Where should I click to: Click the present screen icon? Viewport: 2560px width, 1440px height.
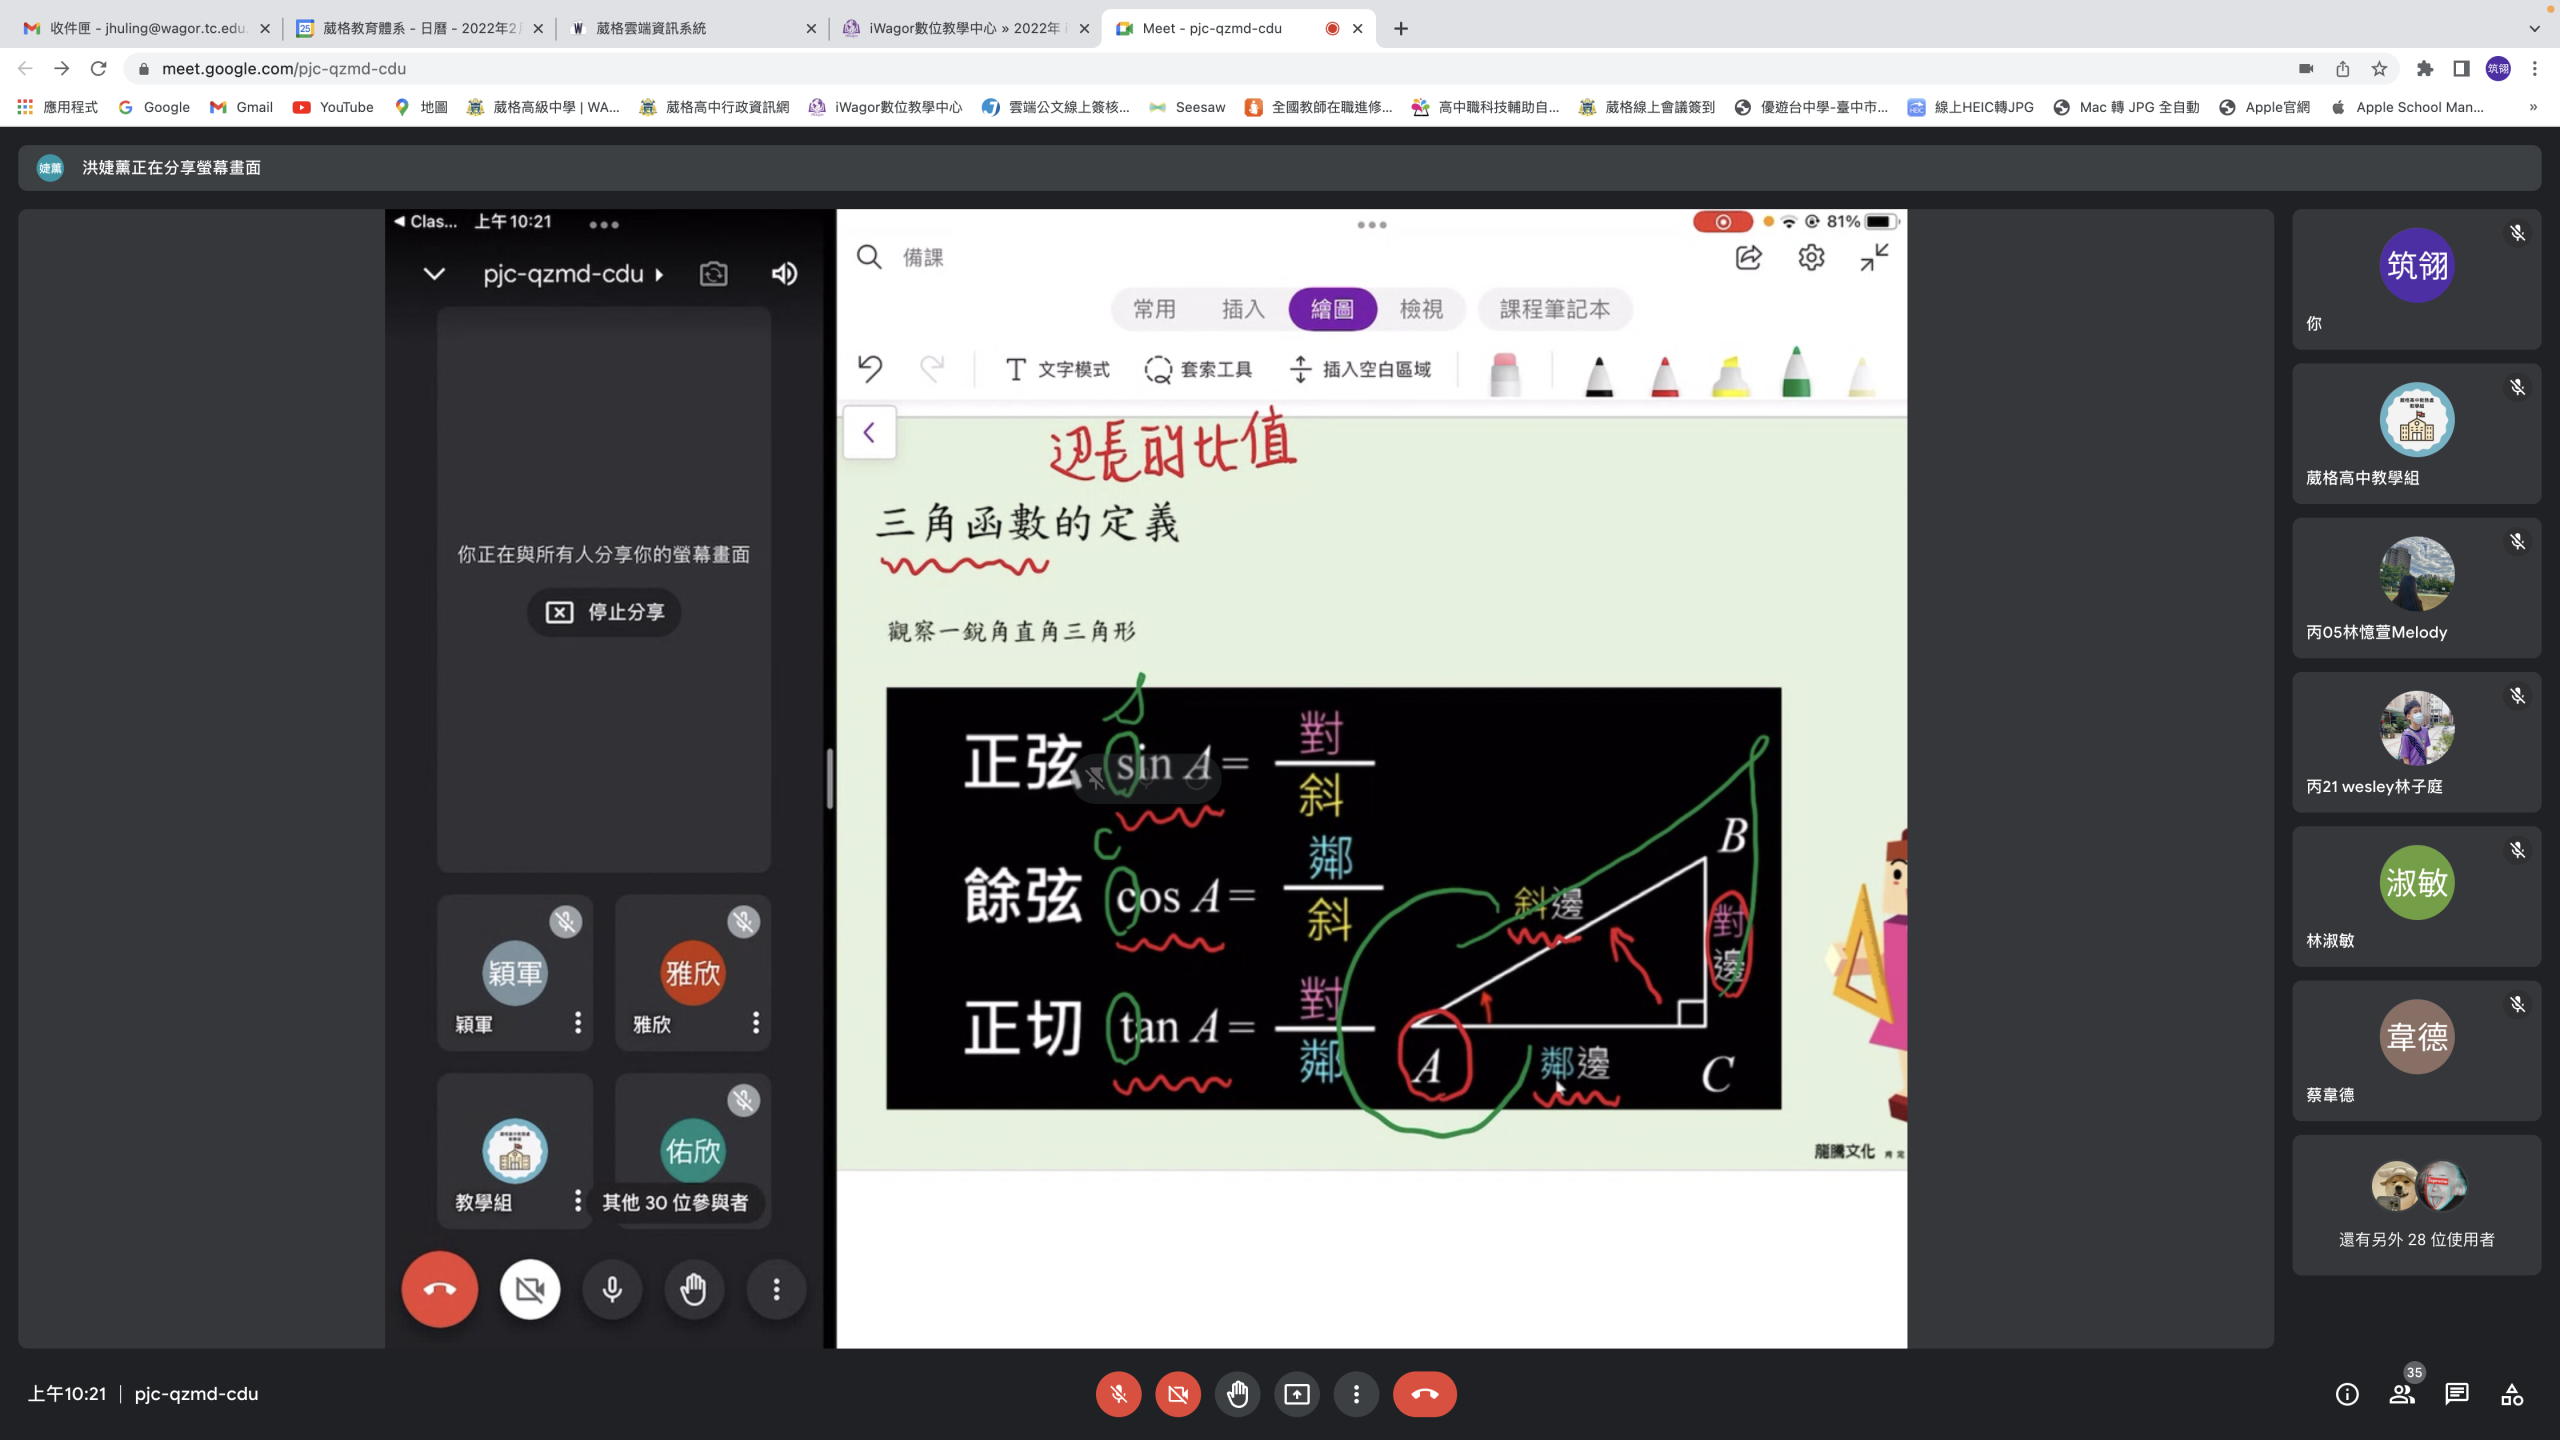1297,1394
